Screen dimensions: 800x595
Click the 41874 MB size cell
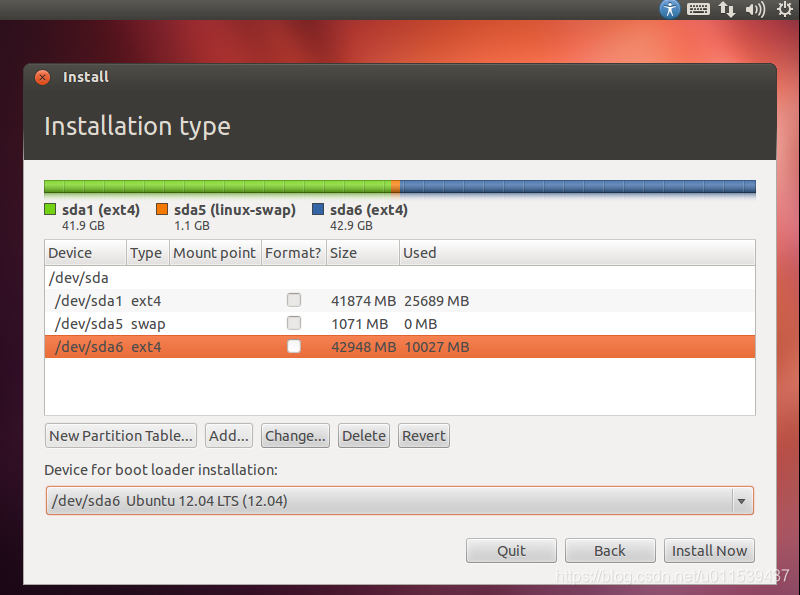tap(363, 301)
